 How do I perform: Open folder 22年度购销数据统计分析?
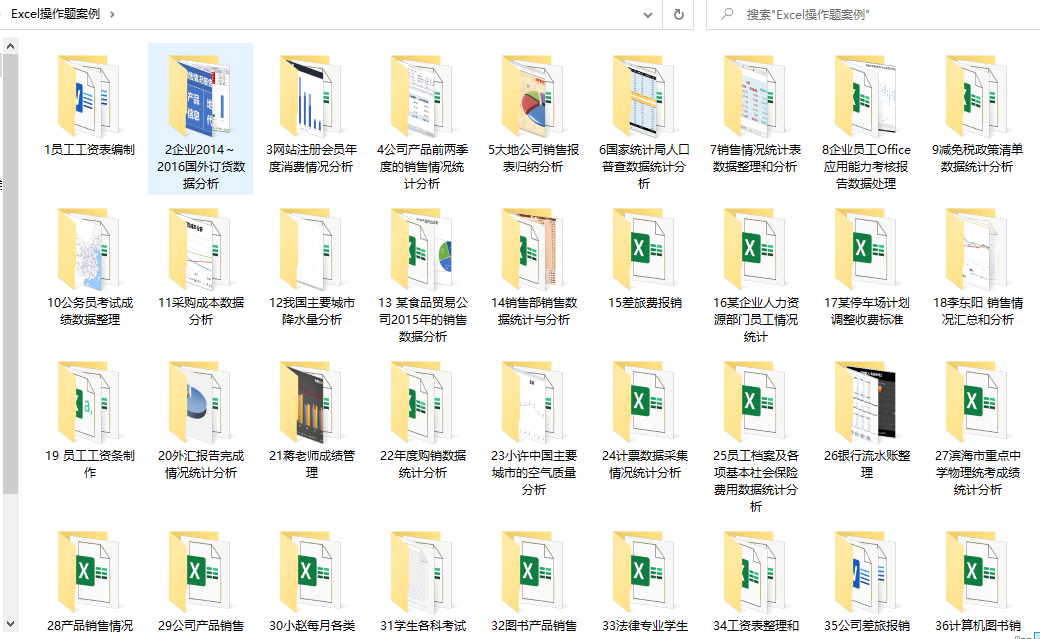(x=422, y=420)
